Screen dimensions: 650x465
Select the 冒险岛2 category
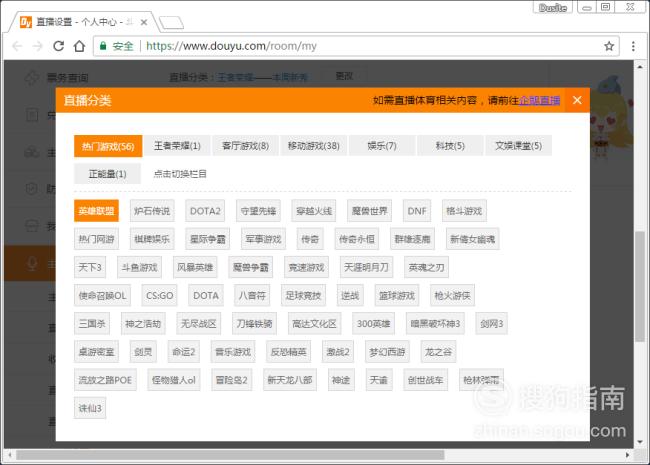pos(231,380)
